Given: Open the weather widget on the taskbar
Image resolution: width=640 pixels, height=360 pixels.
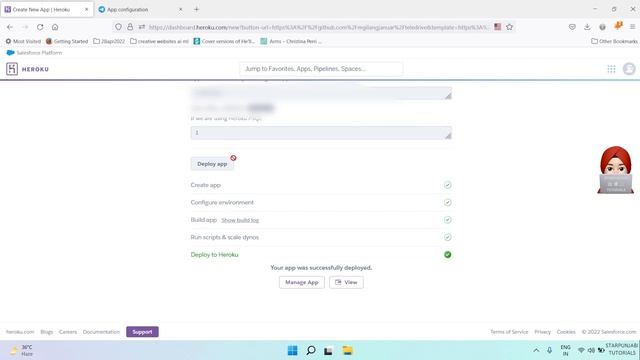Looking at the screenshot, I should point(21,350).
